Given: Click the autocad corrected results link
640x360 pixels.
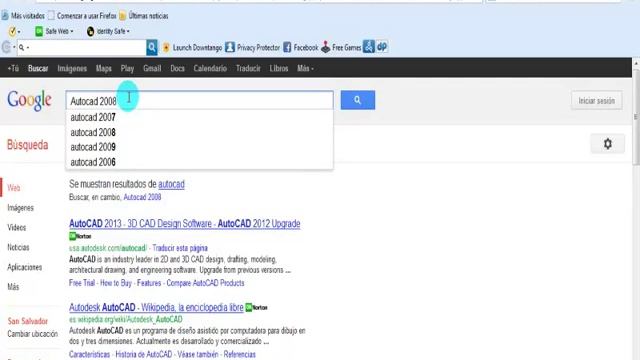Looking at the screenshot, I should (171, 184).
